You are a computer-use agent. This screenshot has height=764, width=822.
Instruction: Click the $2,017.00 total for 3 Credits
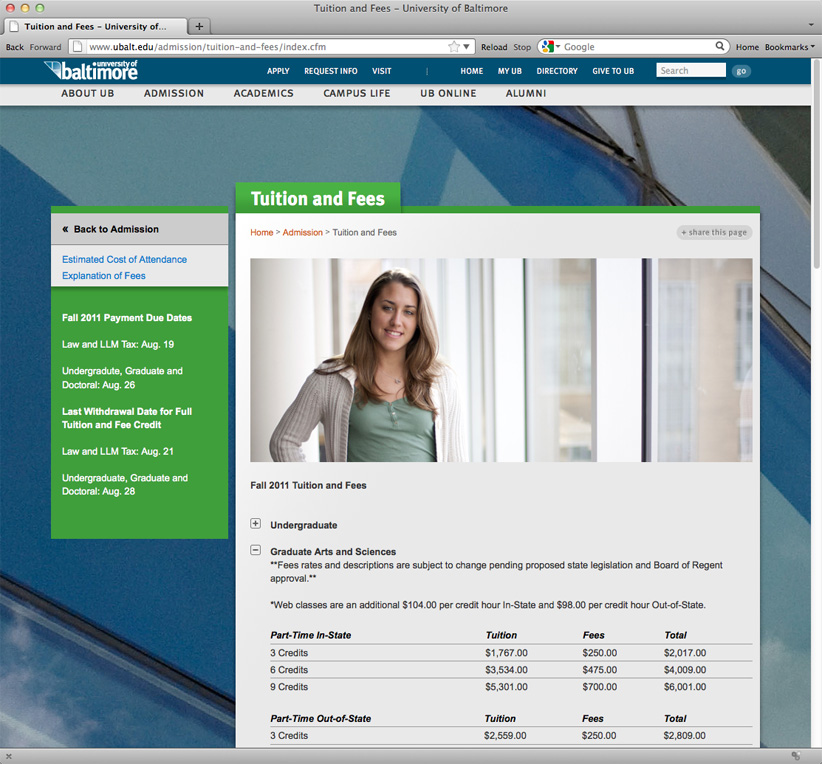tap(685, 653)
